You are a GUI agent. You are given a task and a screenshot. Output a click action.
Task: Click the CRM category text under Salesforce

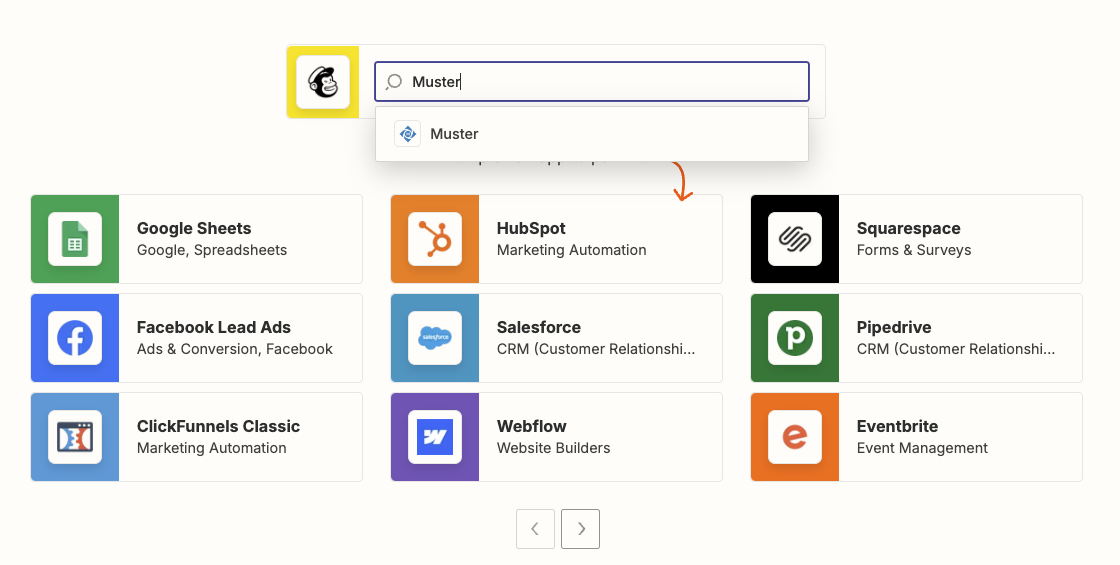(x=596, y=349)
